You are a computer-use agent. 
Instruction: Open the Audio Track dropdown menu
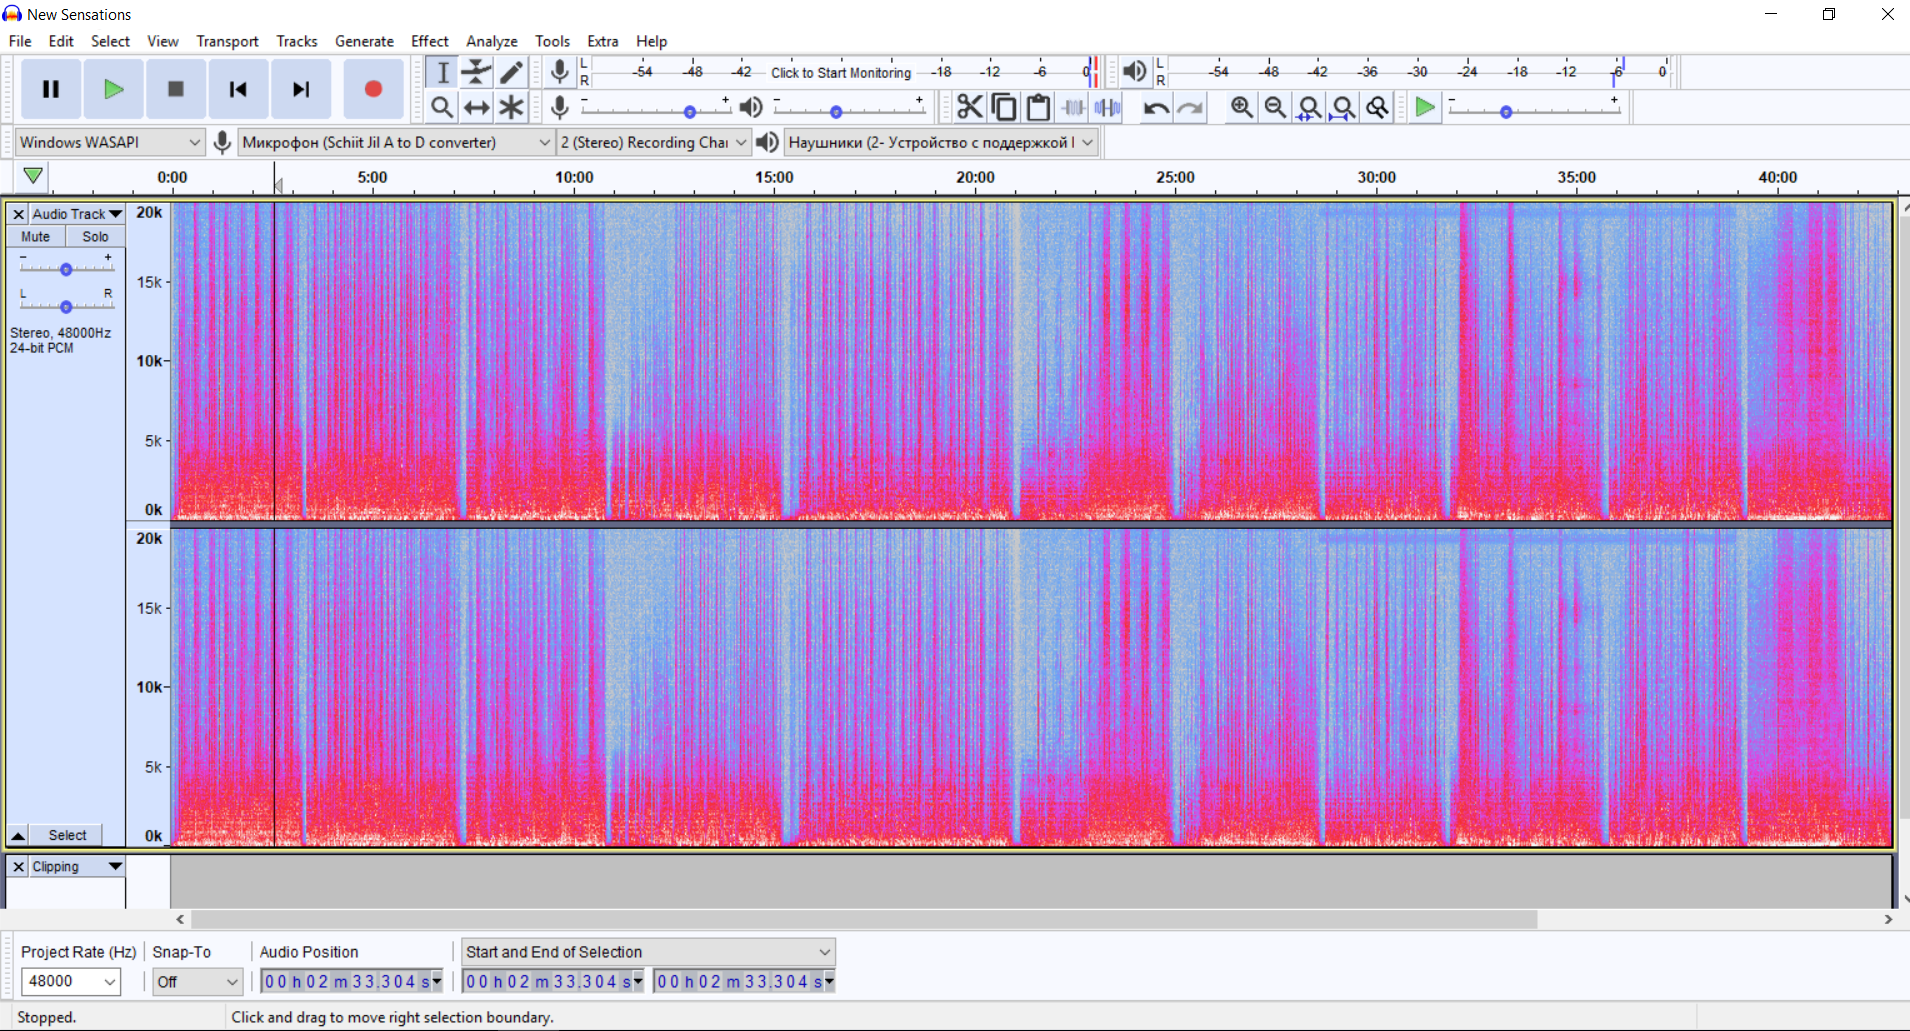[77, 214]
